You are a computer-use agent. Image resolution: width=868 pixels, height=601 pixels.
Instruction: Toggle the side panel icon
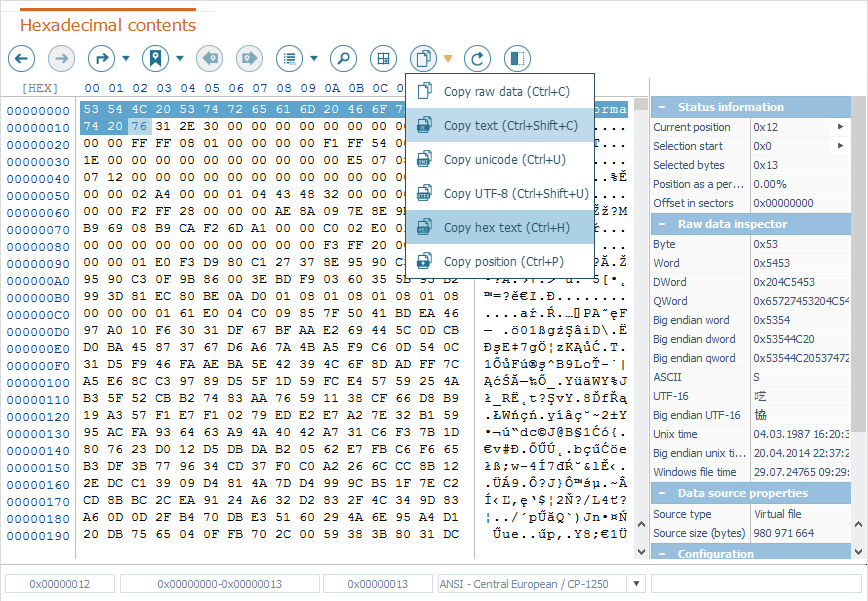coord(517,58)
